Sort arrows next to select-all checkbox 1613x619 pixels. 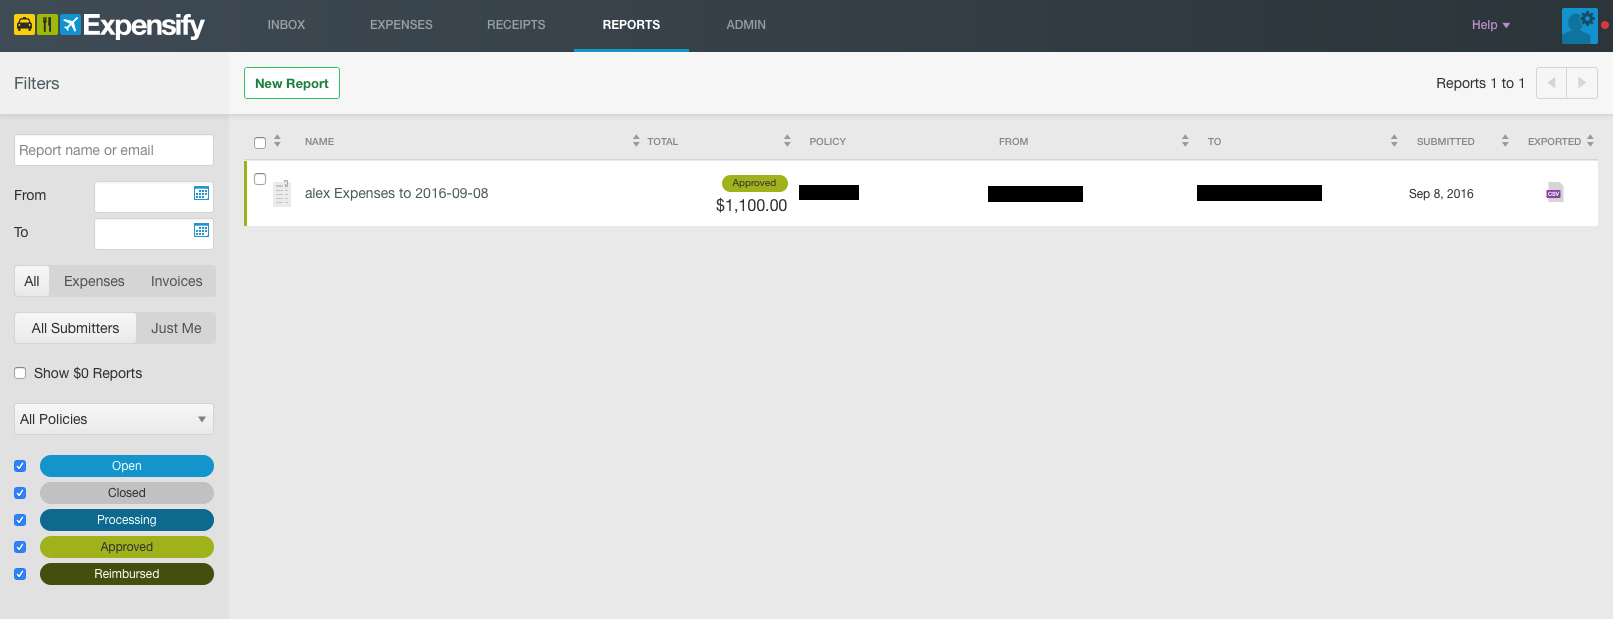277,141
